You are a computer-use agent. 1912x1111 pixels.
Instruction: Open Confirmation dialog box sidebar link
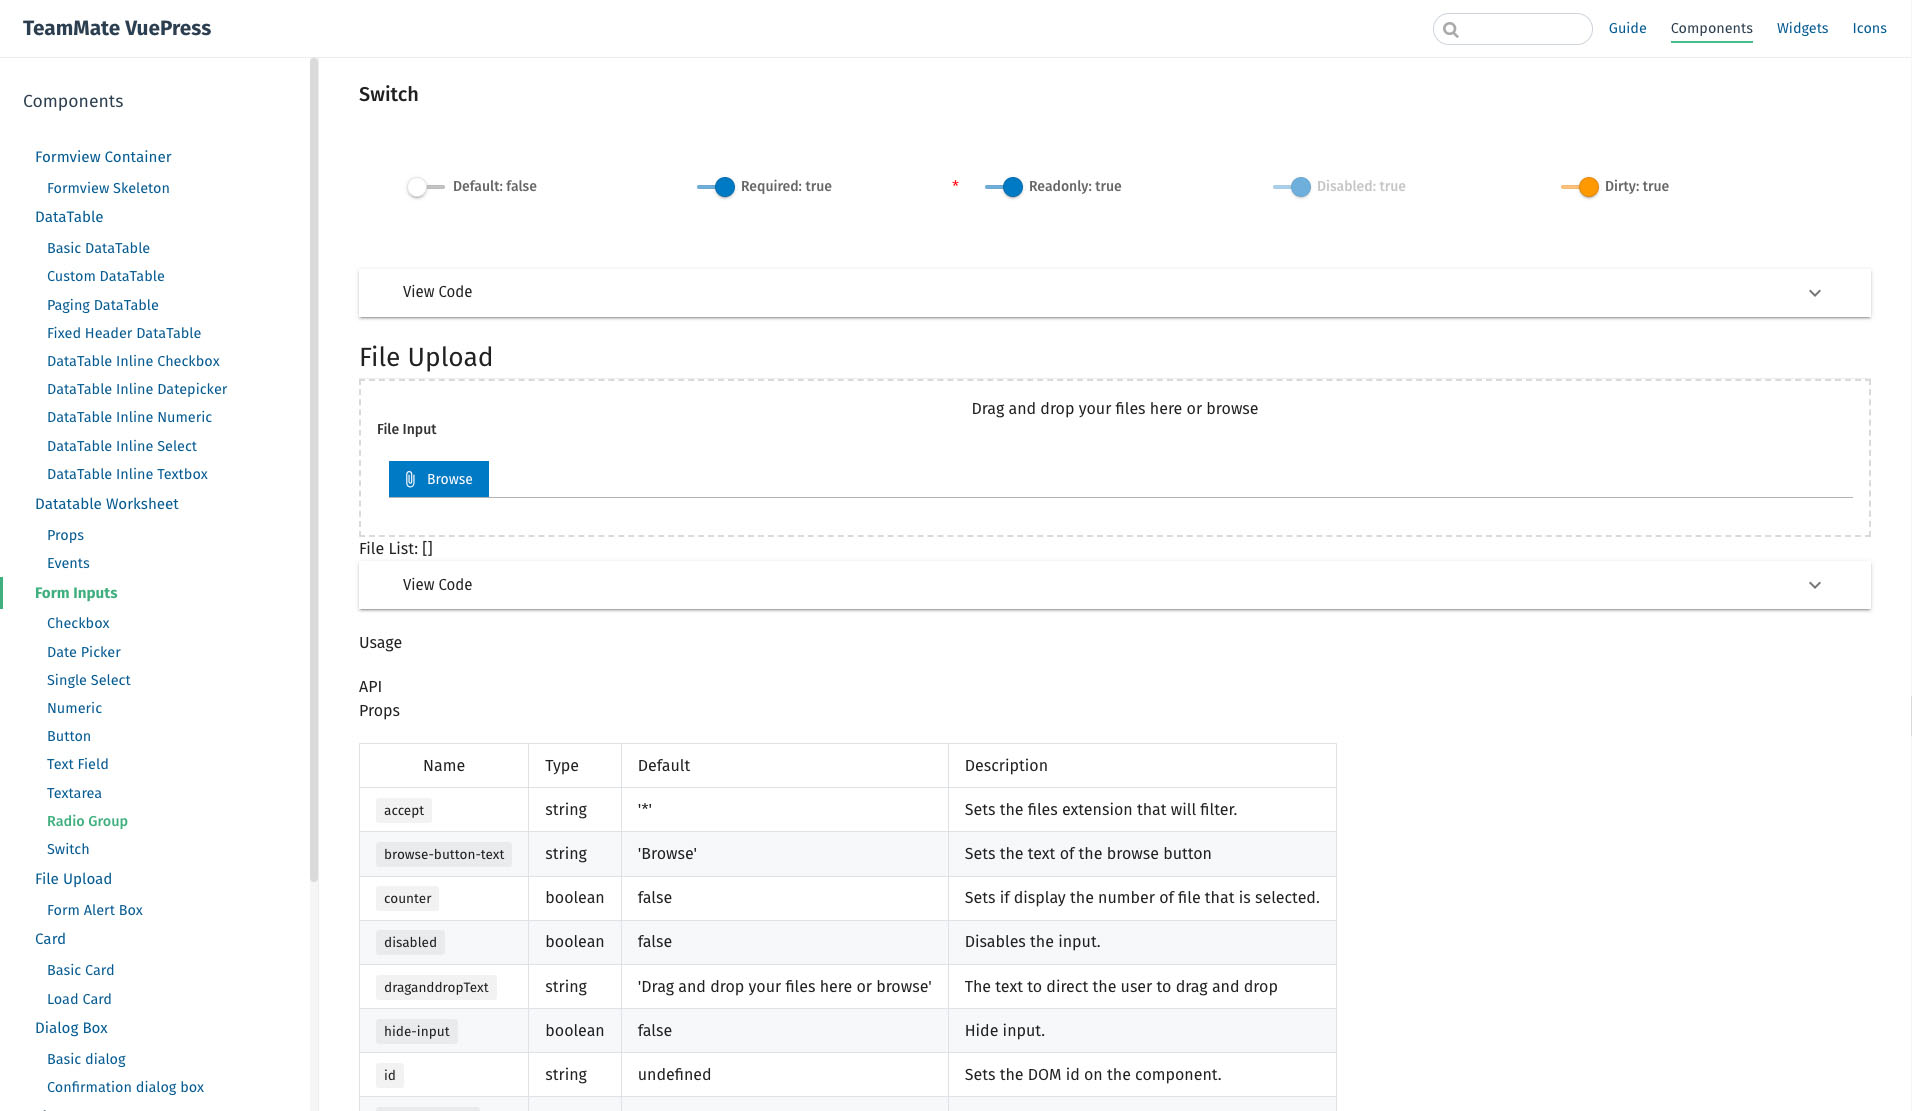coord(125,1087)
